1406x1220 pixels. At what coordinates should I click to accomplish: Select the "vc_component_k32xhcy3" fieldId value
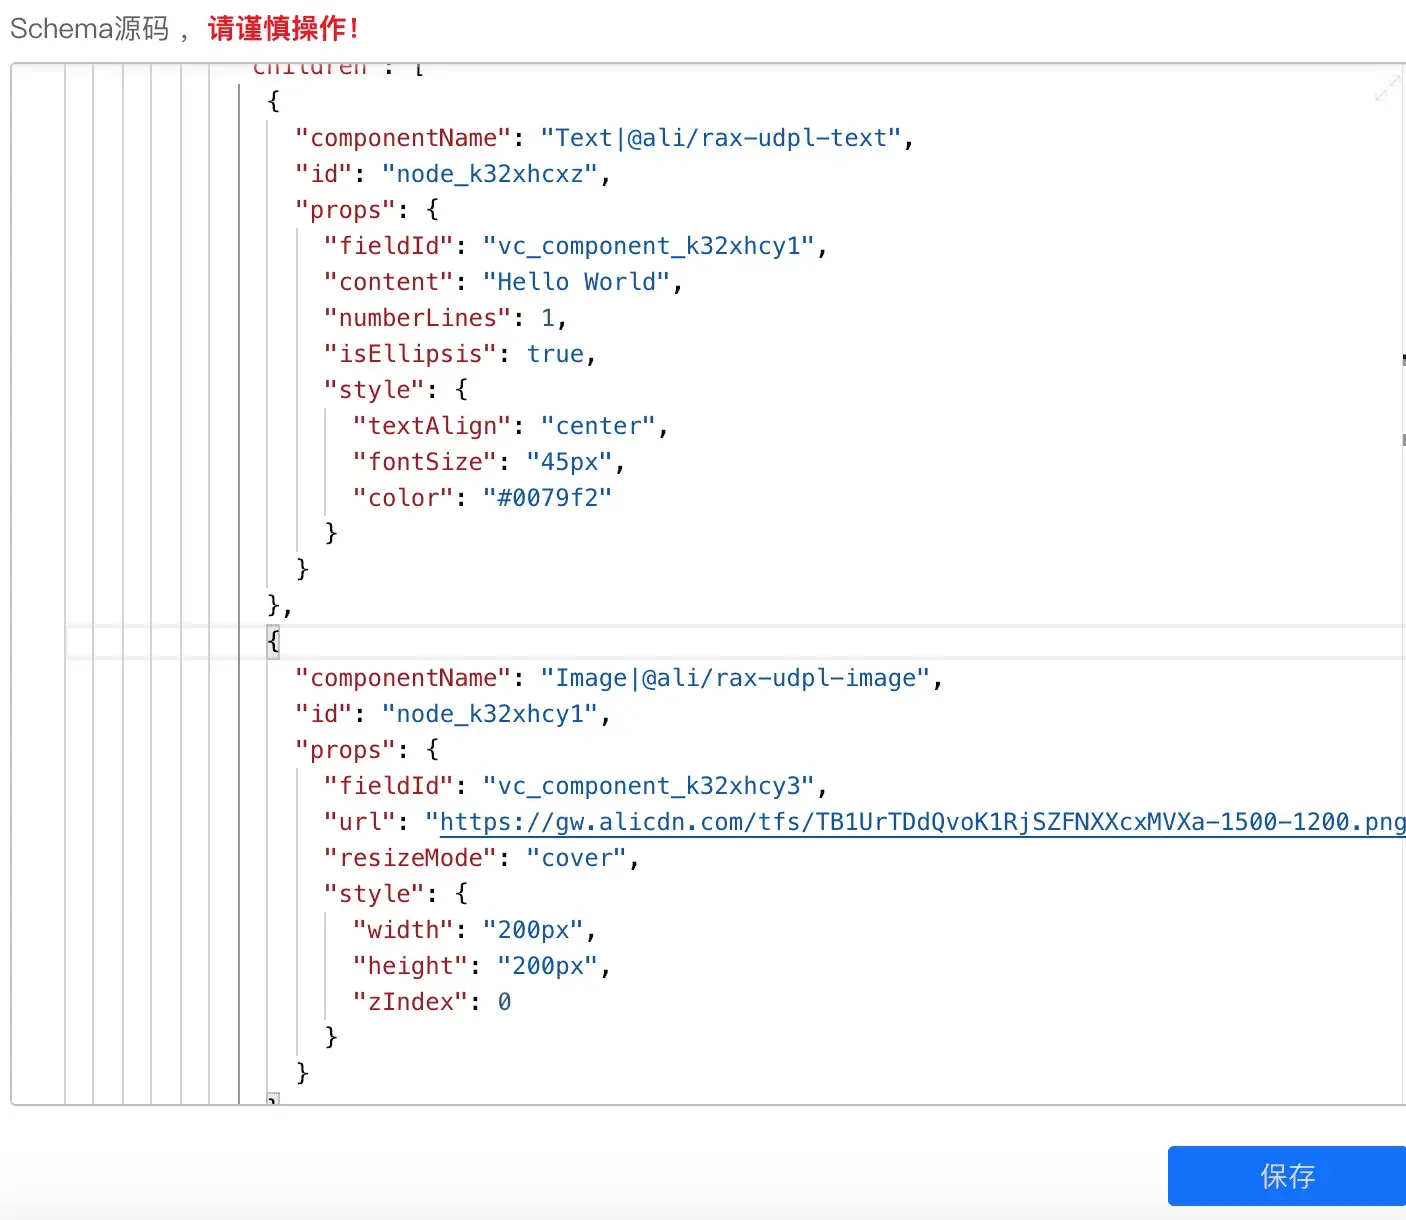[x=649, y=786]
